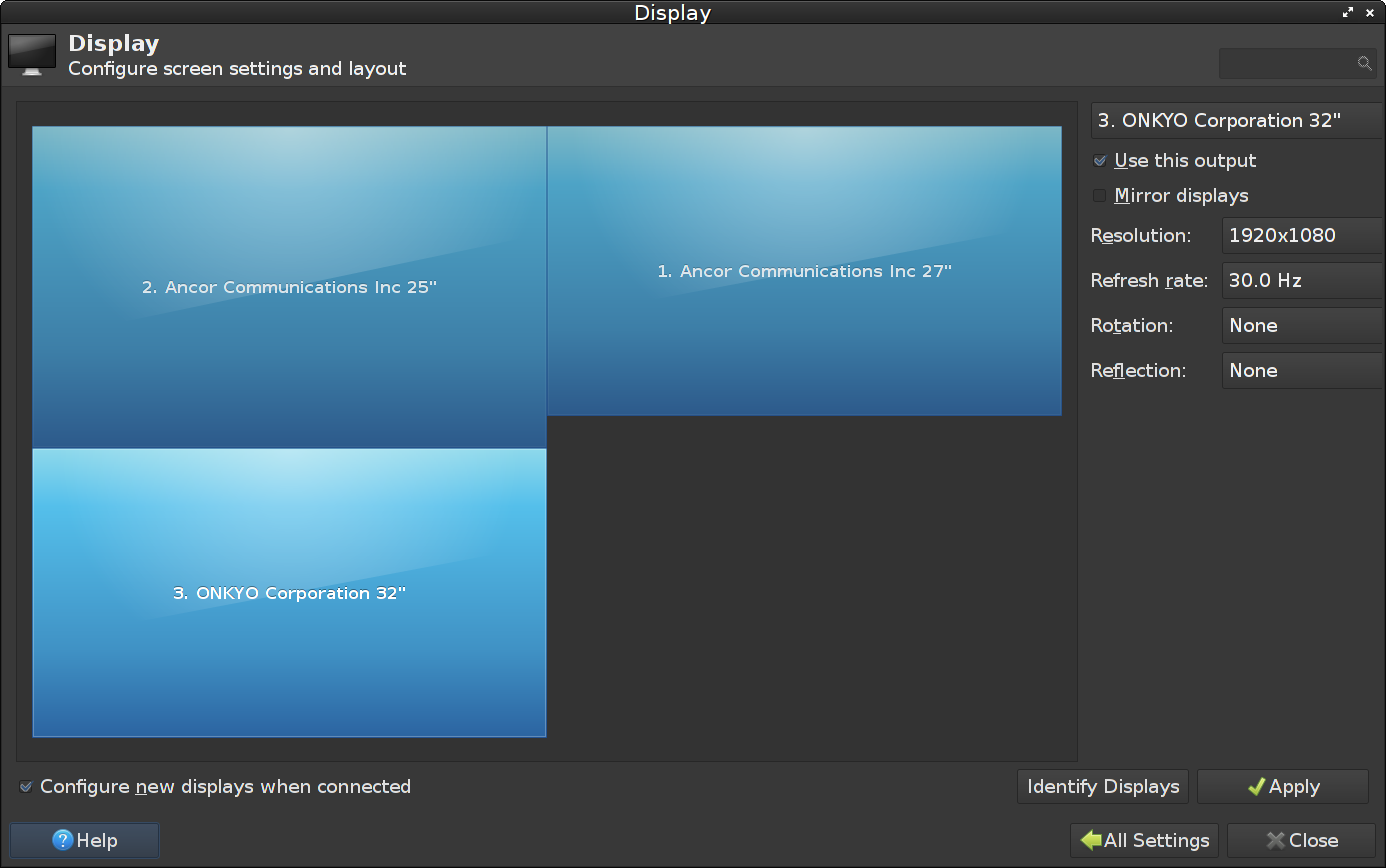The width and height of the screenshot is (1386, 868).
Task: Toggle the Use this output checkbox
Action: tap(1100, 161)
